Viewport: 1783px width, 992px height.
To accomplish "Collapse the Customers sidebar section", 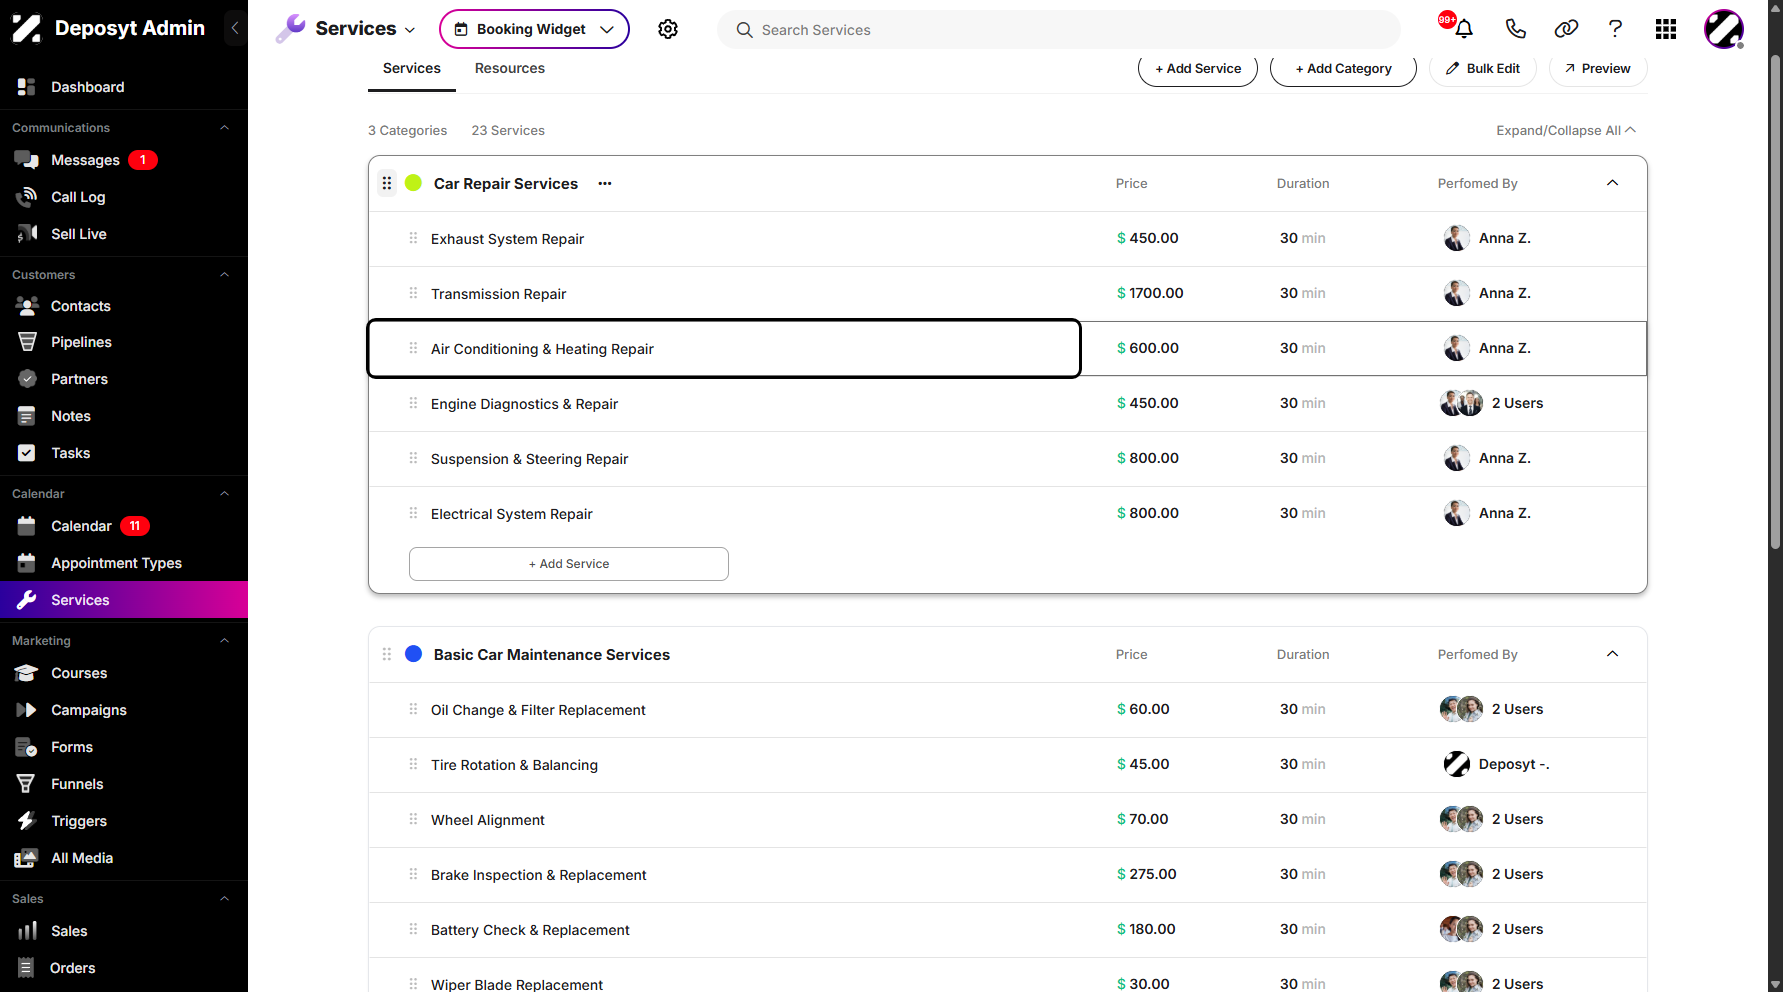I will [224, 275].
